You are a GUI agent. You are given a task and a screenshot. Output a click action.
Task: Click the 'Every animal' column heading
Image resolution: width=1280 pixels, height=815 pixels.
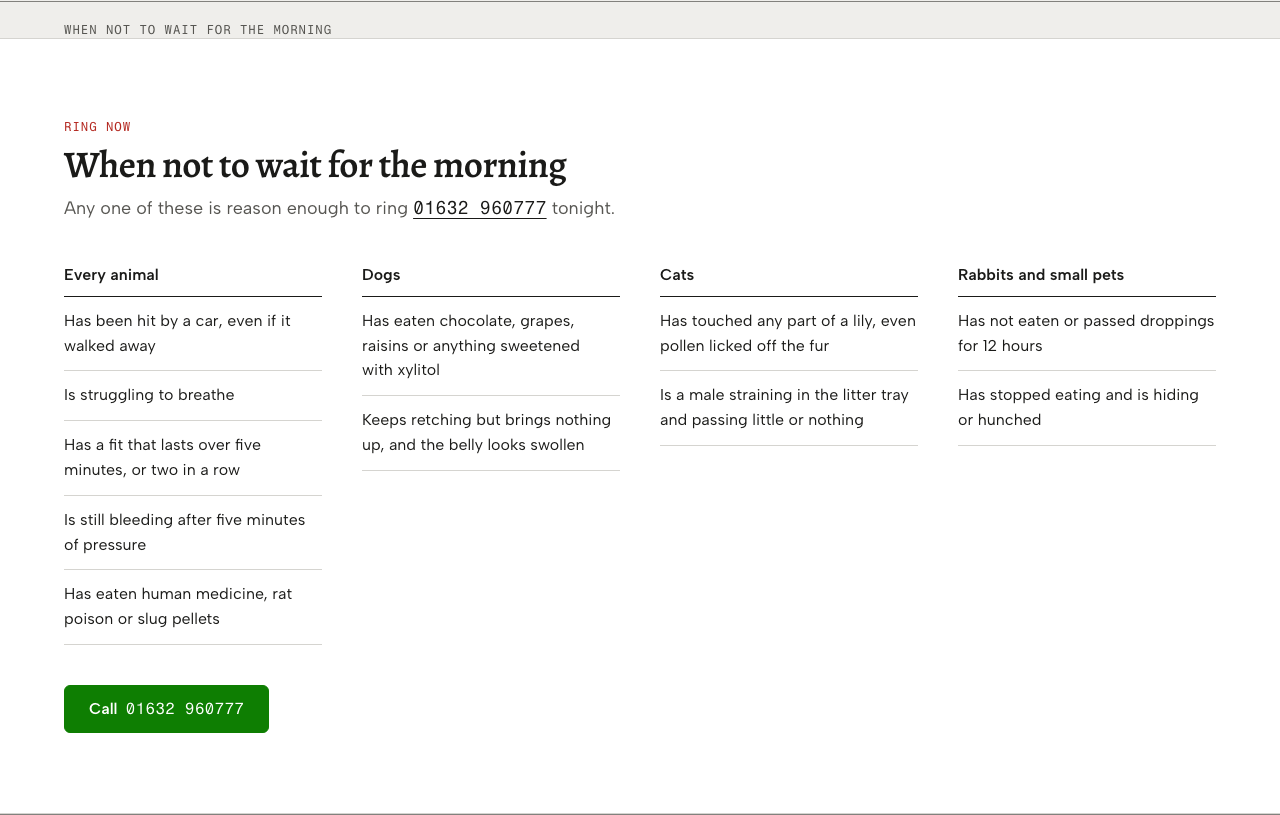(x=111, y=275)
